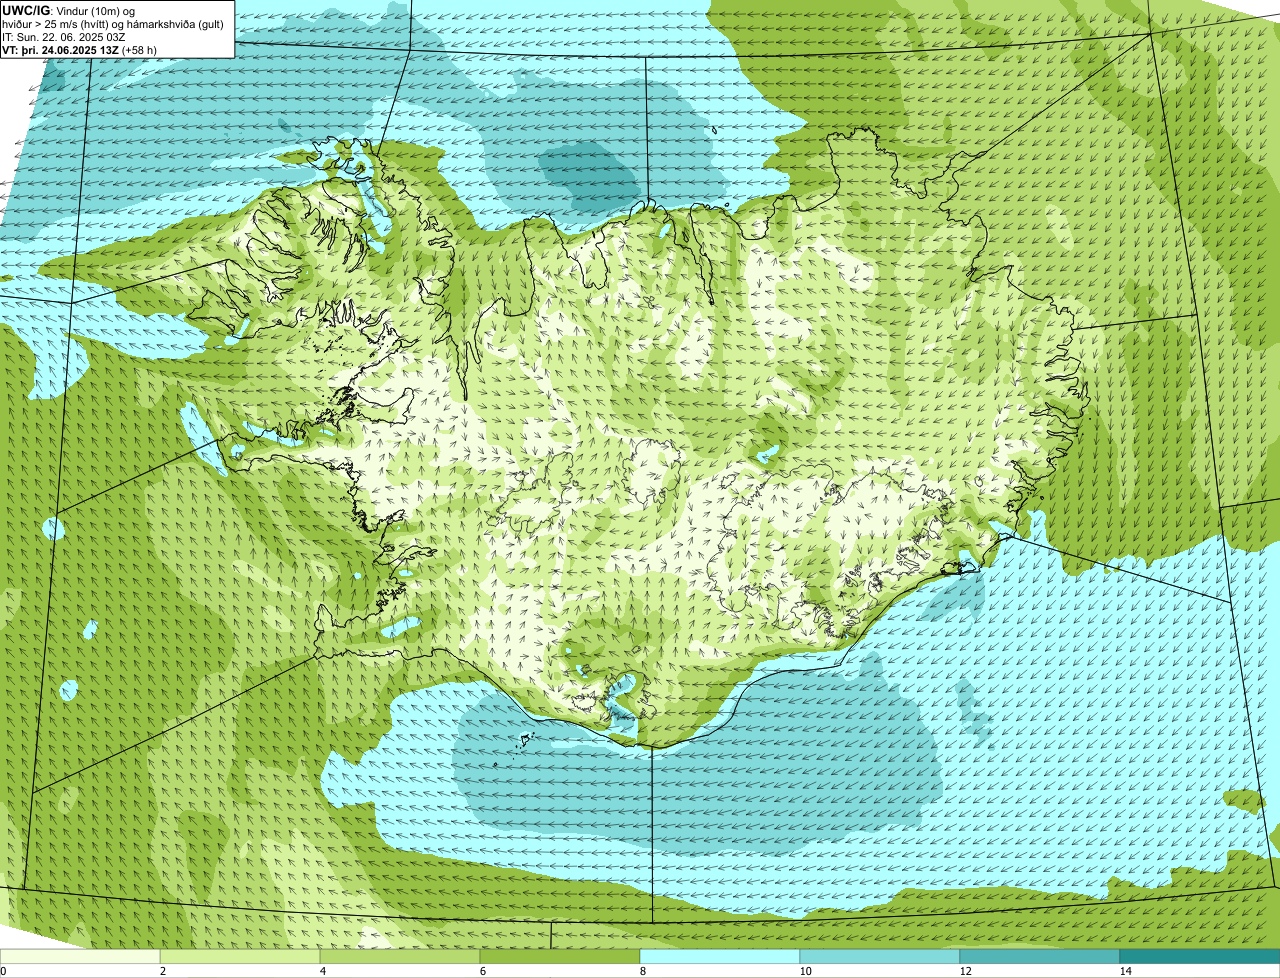Click the '8' label on the color scale
This screenshot has width=1280, height=978.
[642, 971]
